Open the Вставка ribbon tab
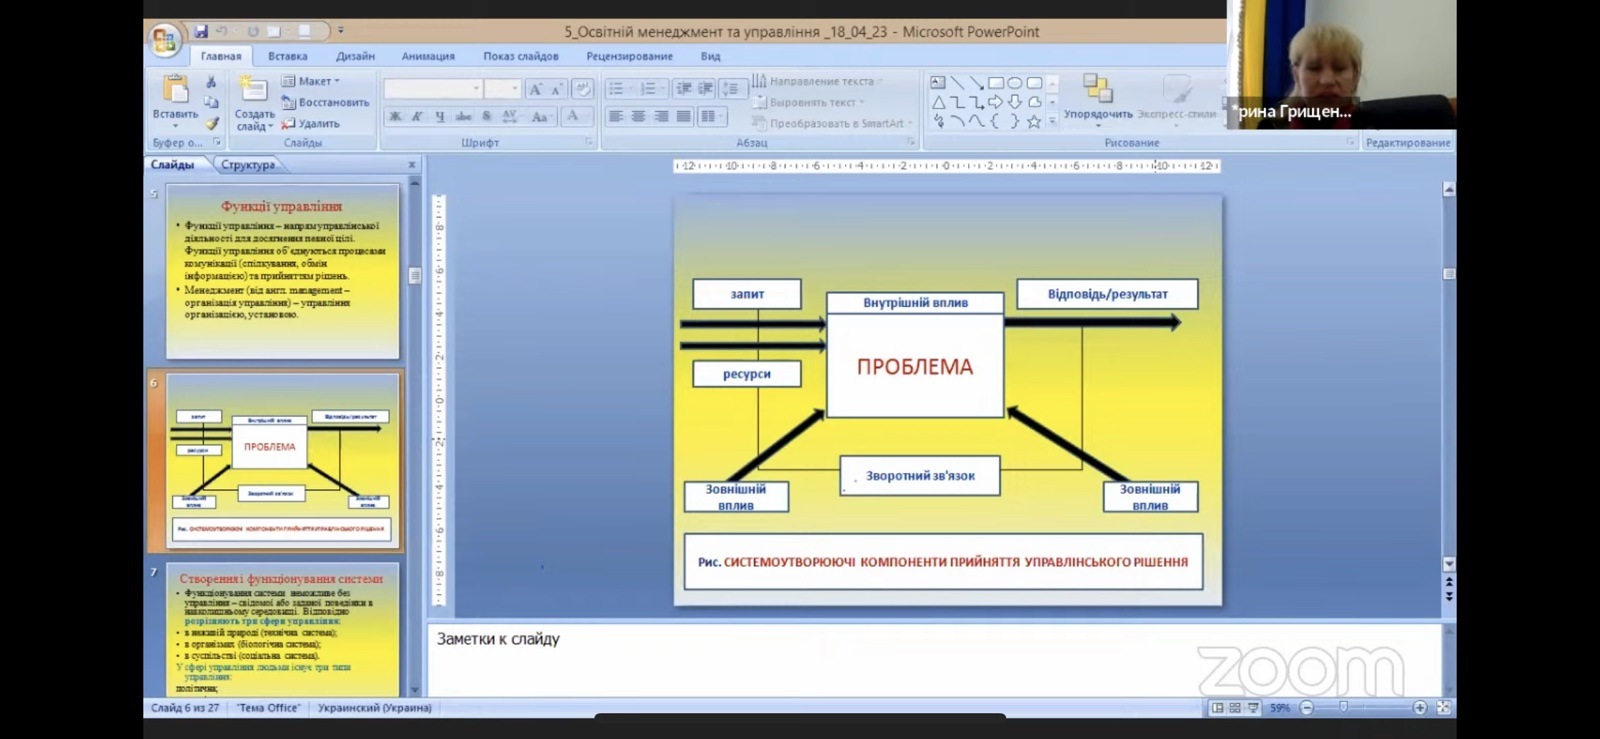This screenshot has width=1600, height=739. [x=287, y=56]
